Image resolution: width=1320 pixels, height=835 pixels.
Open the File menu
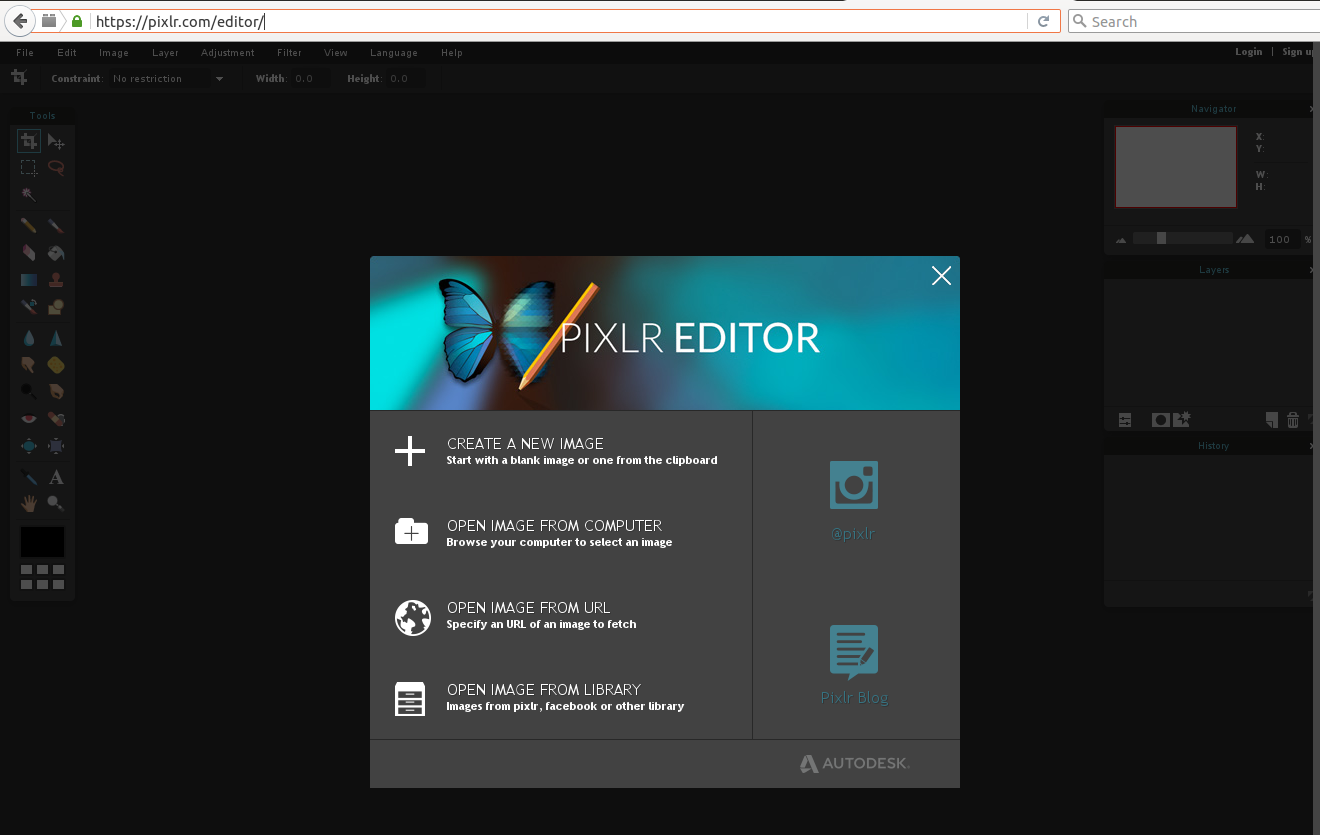point(25,53)
